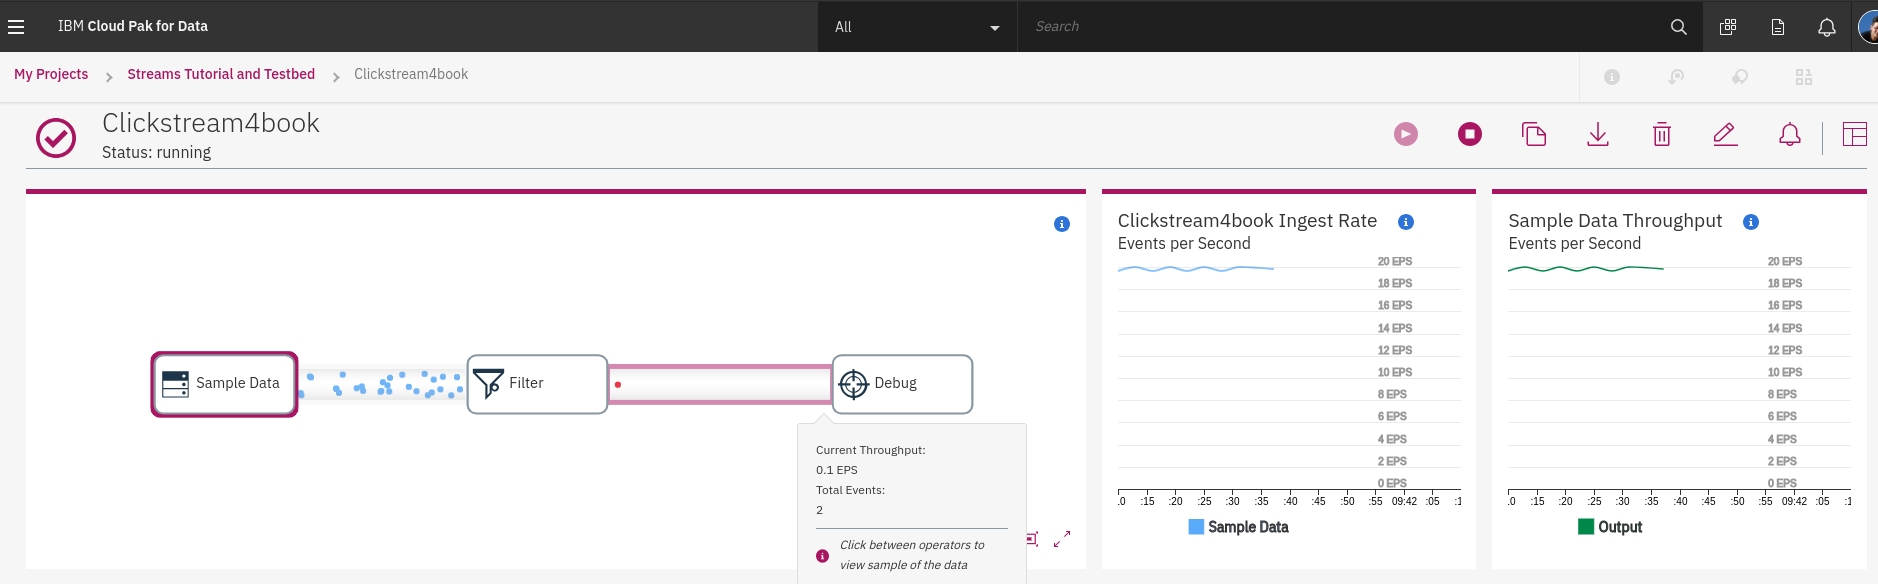Select the Debug operator node
Image resolution: width=1878 pixels, height=584 pixels.
(902, 384)
